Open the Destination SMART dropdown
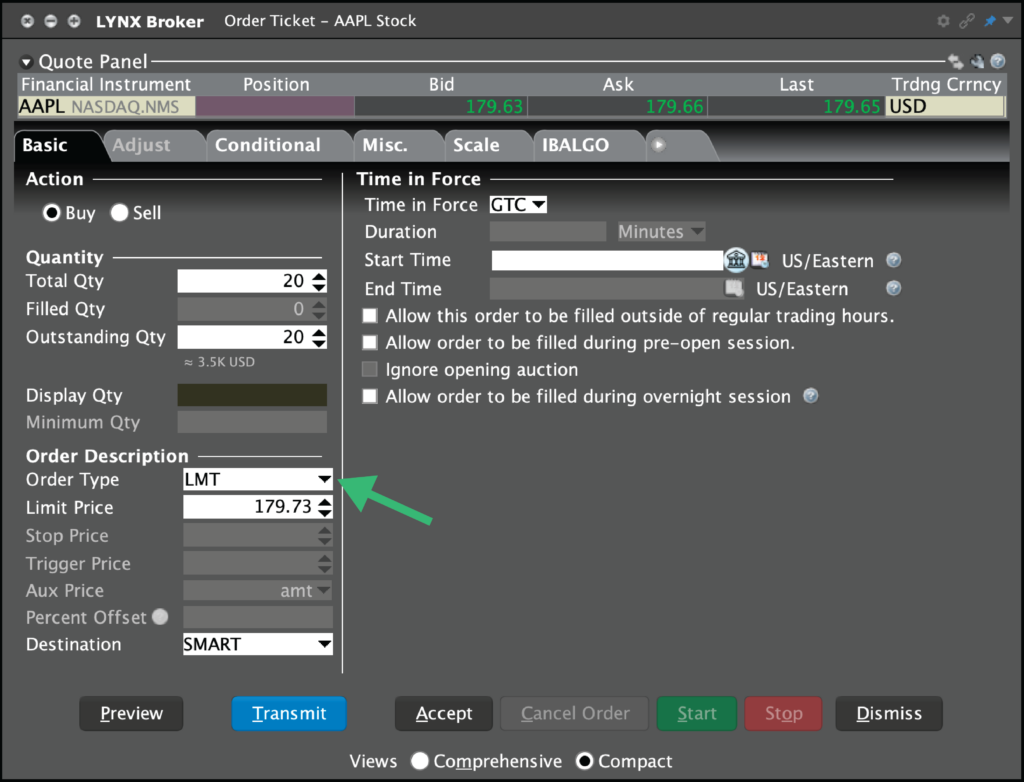The image size is (1024, 782). pos(258,644)
